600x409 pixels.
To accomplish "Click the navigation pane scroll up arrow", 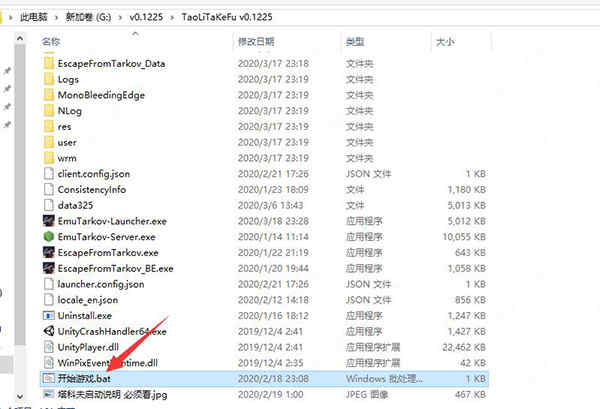I will pos(20,38).
